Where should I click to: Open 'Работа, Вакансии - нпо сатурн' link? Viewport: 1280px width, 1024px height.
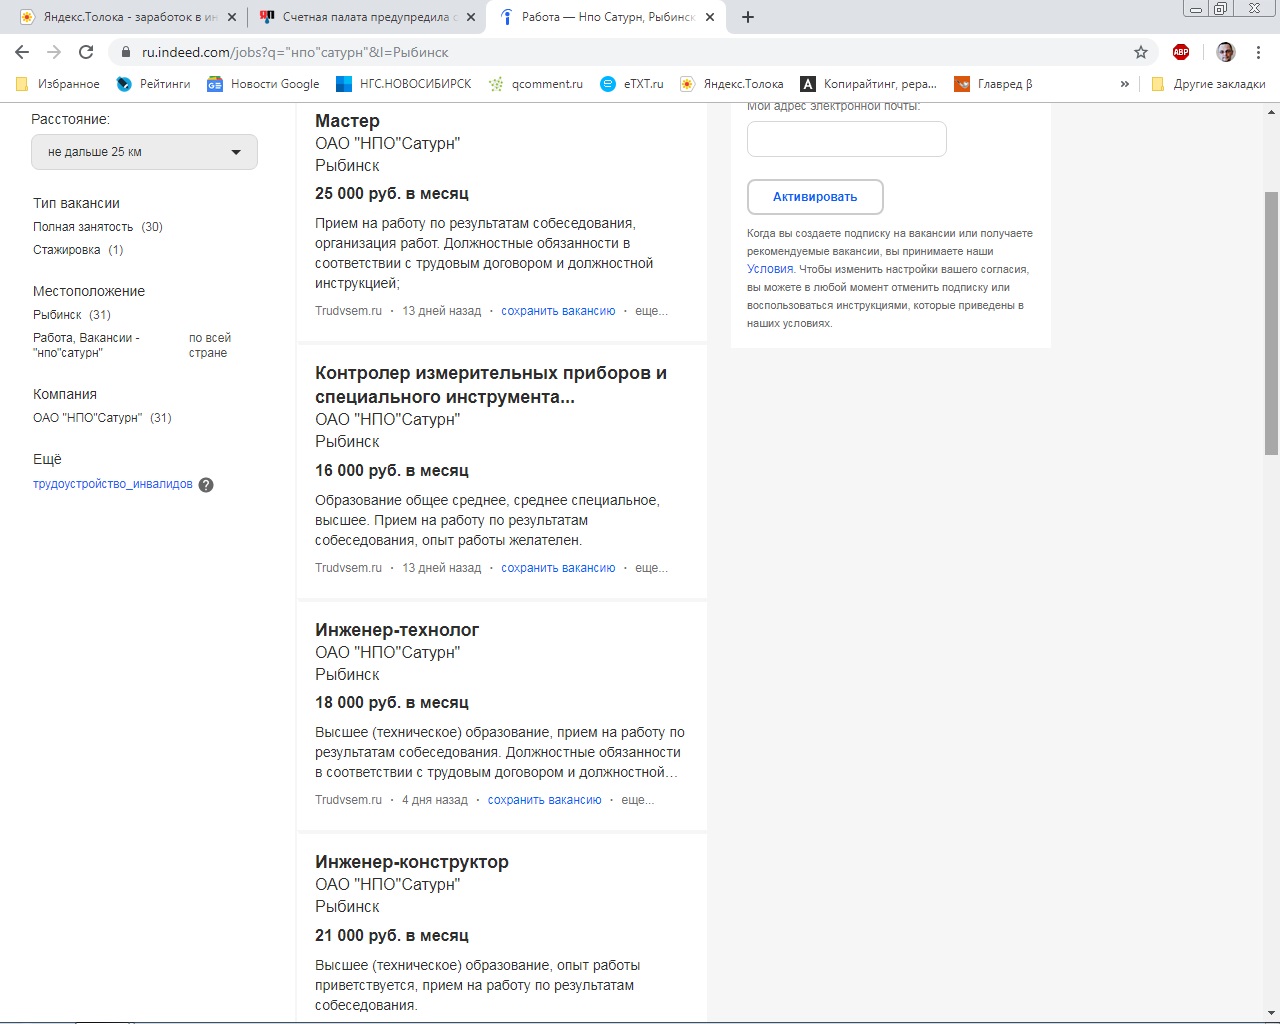[86, 345]
